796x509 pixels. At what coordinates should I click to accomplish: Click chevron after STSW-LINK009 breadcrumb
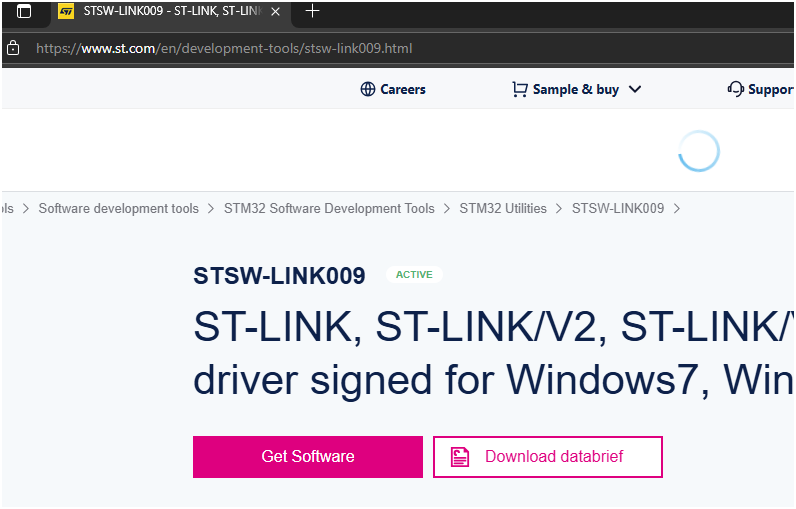(x=677, y=209)
